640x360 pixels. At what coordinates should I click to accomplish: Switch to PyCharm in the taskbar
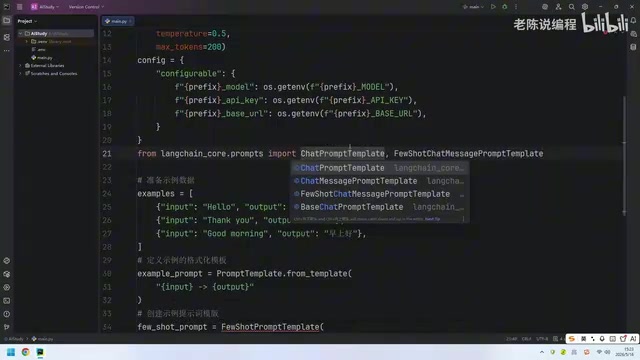[40, 352]
